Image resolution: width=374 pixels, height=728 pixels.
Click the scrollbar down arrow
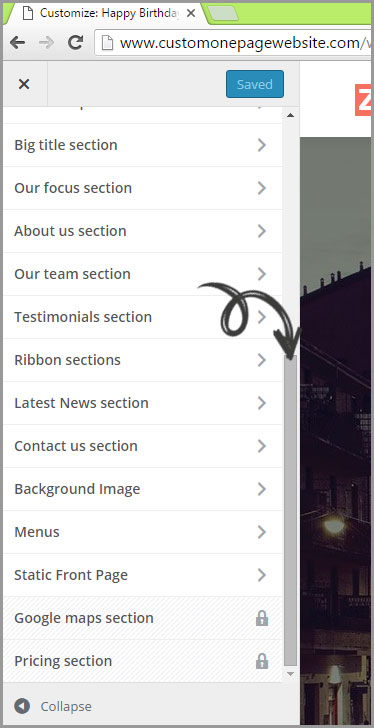290,673
